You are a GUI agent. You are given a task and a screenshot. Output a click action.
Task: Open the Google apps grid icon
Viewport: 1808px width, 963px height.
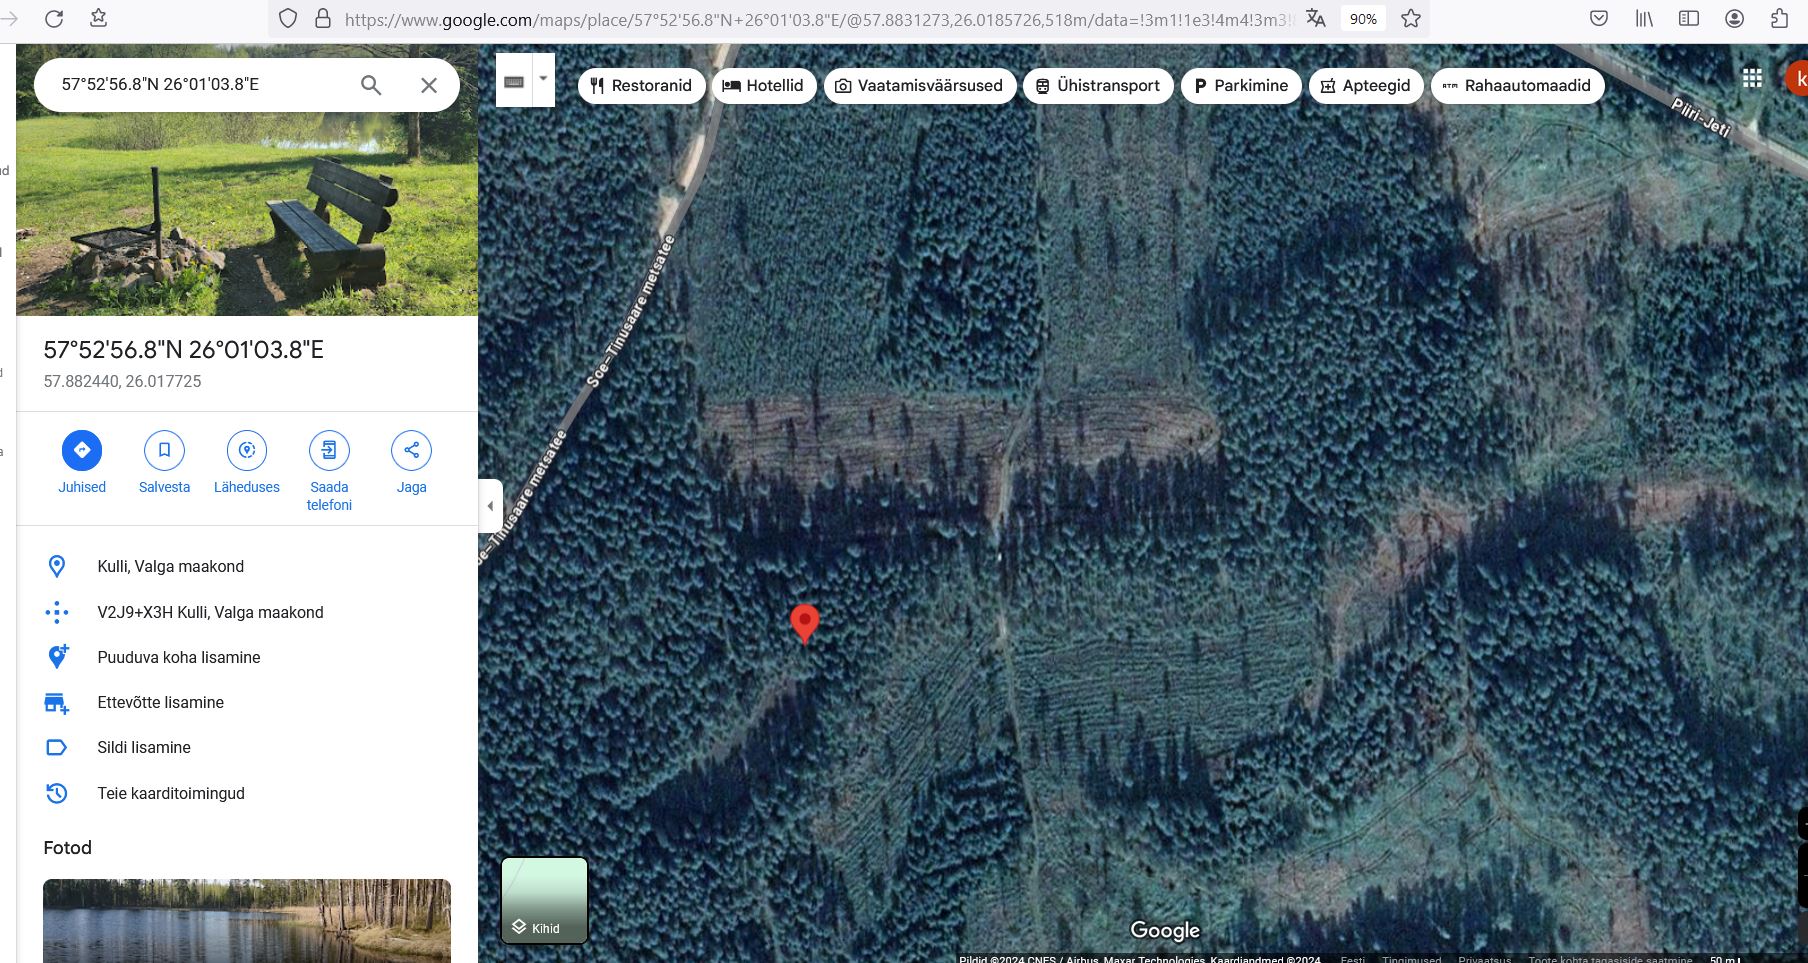click(x=1752, y=78)
